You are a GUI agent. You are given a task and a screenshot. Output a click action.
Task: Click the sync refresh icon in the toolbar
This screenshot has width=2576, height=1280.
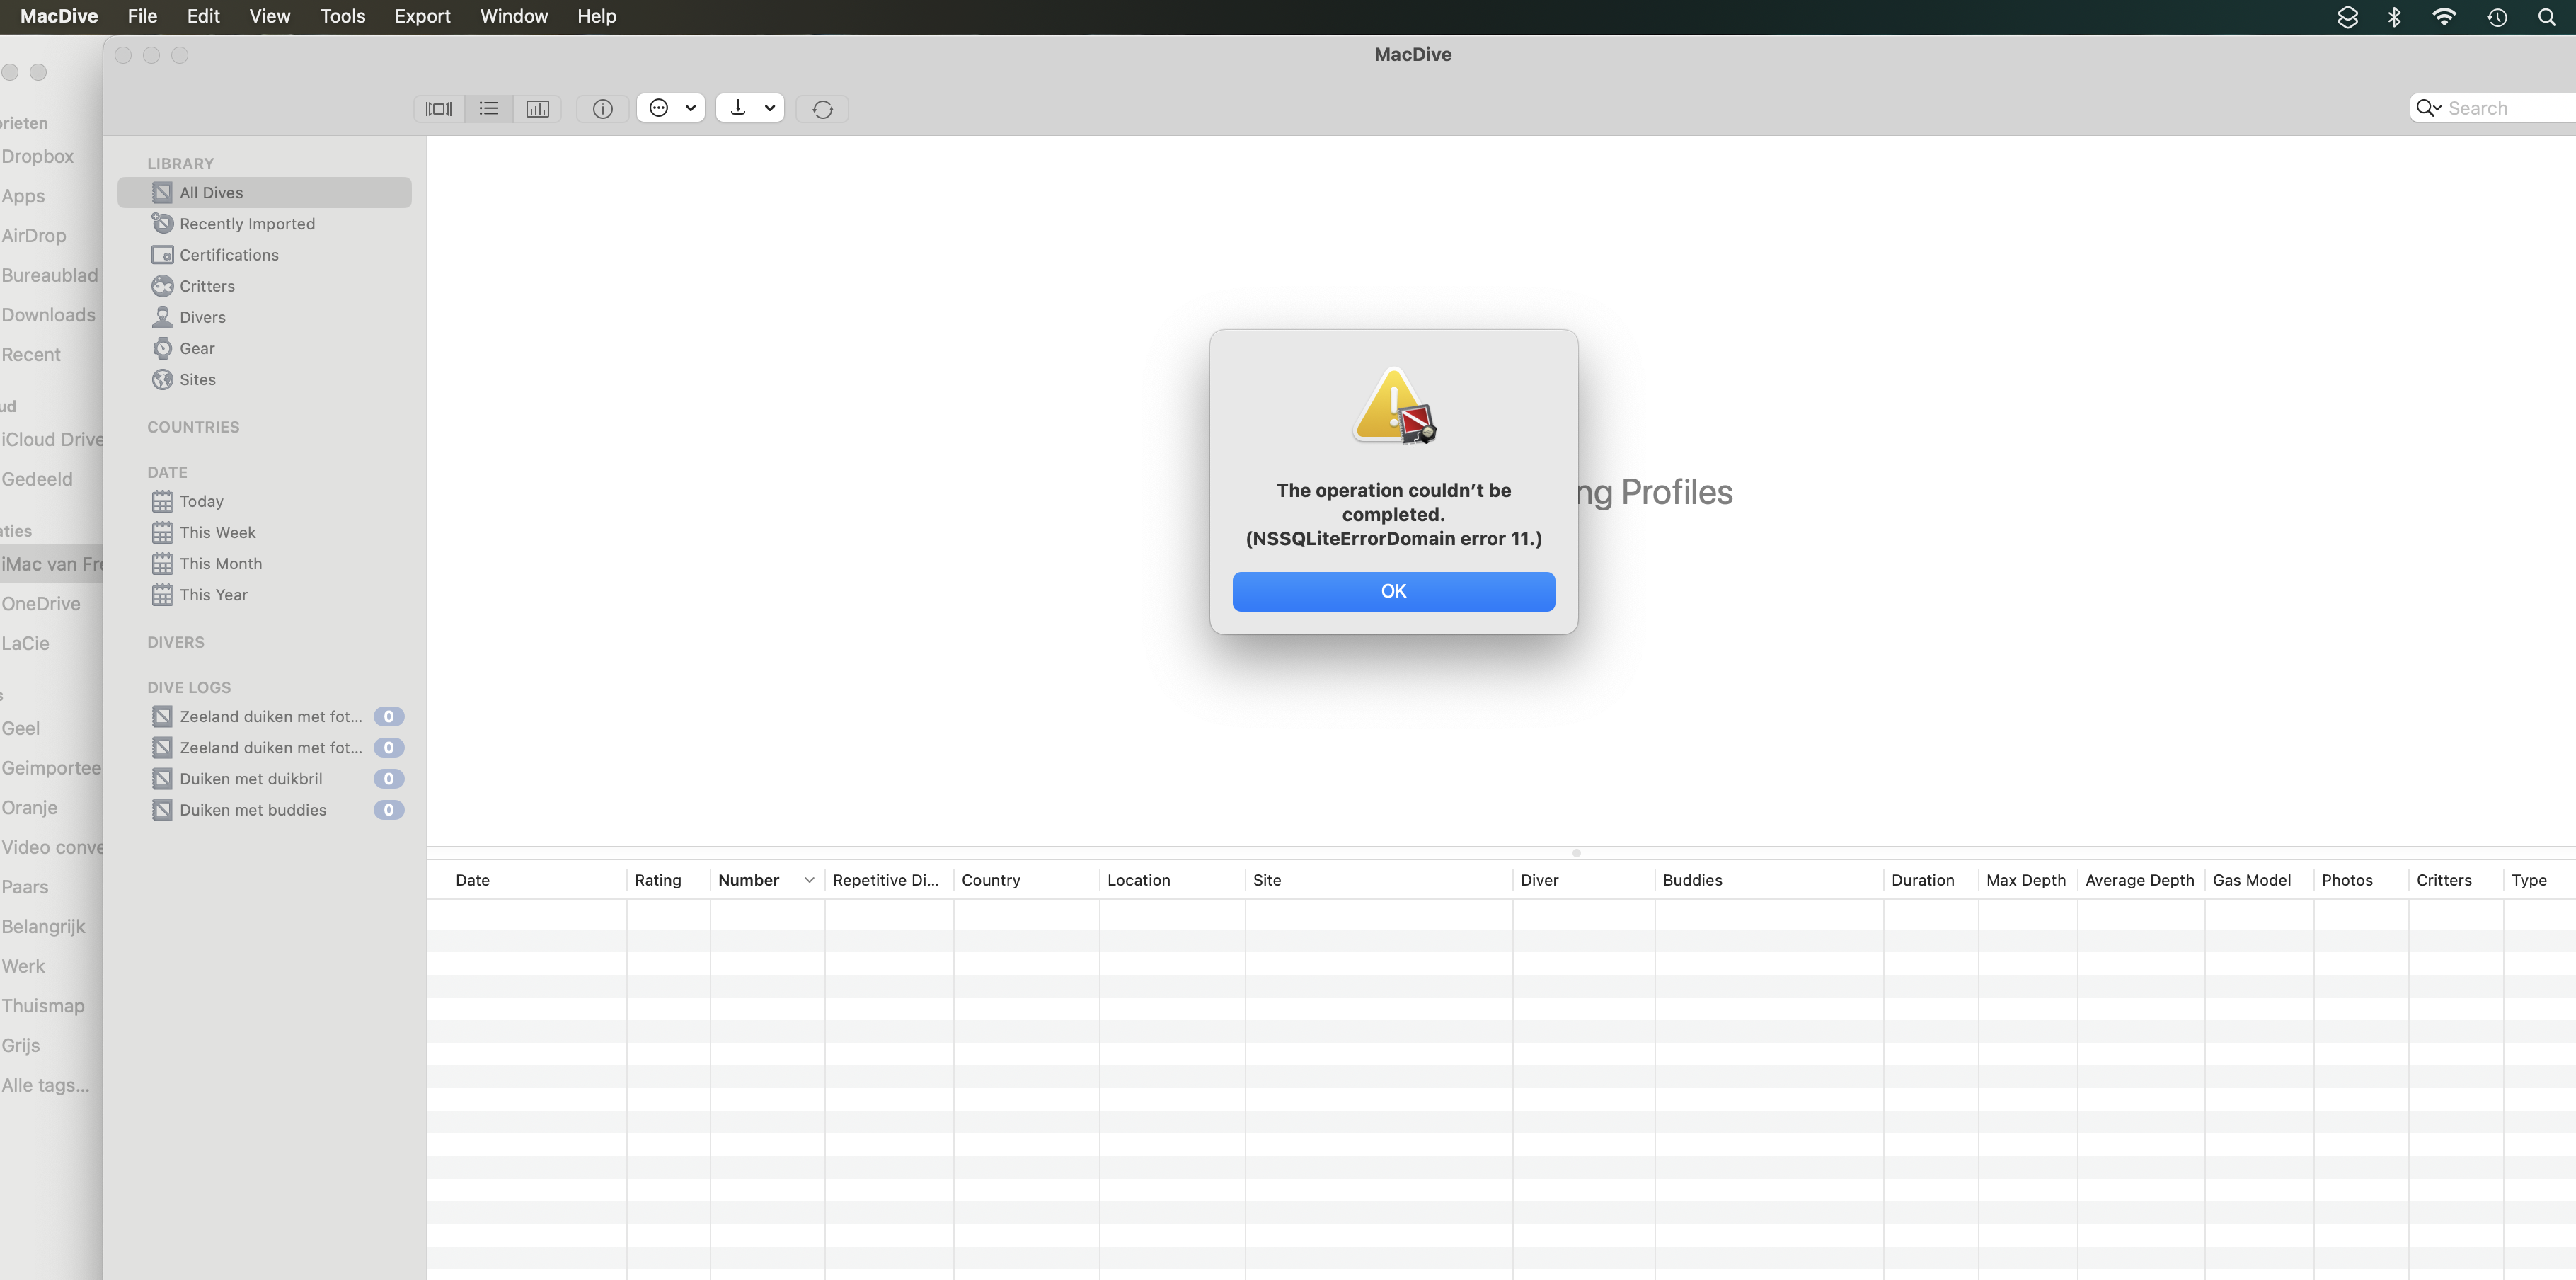pos(822,109)
